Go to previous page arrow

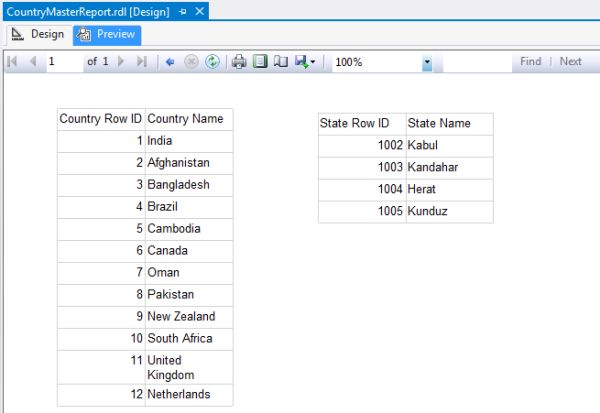[x=33, y=61]
